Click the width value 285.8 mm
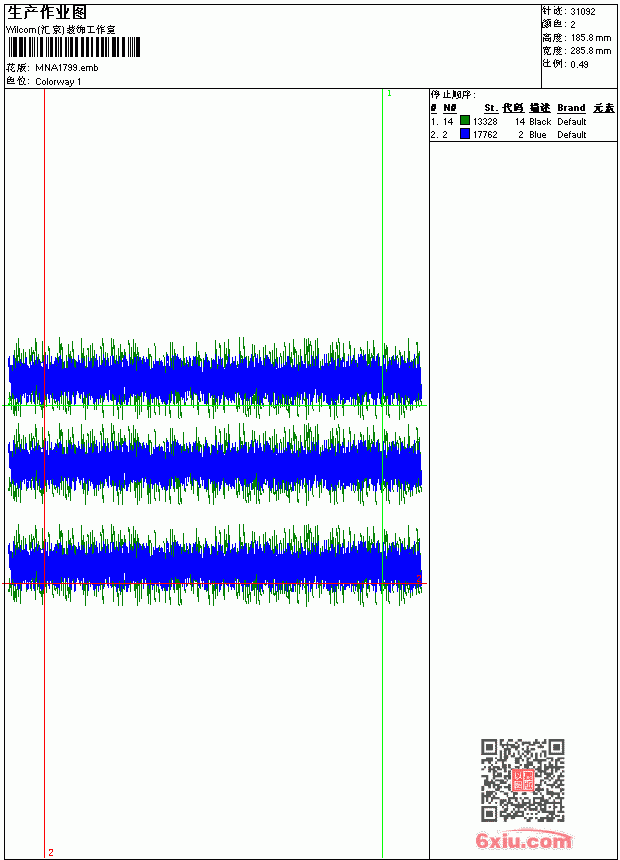The width and height of the screenshot is (620, 860). 591,51
